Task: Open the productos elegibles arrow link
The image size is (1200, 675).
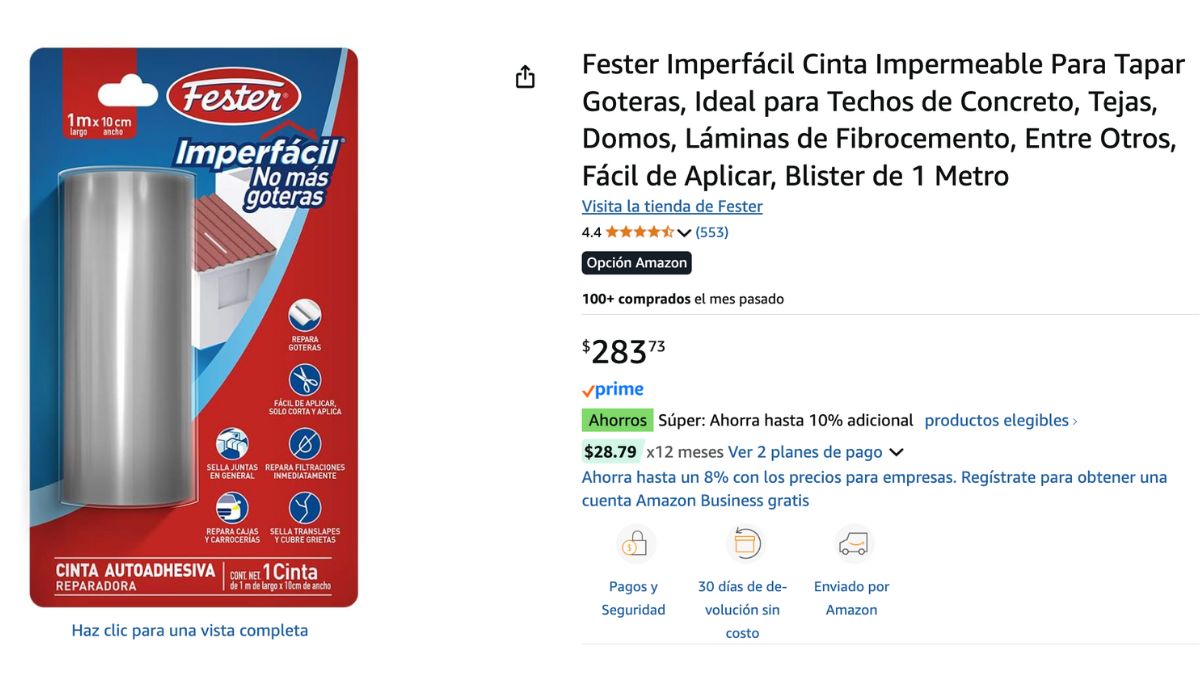Action: tap(1001, 420)
